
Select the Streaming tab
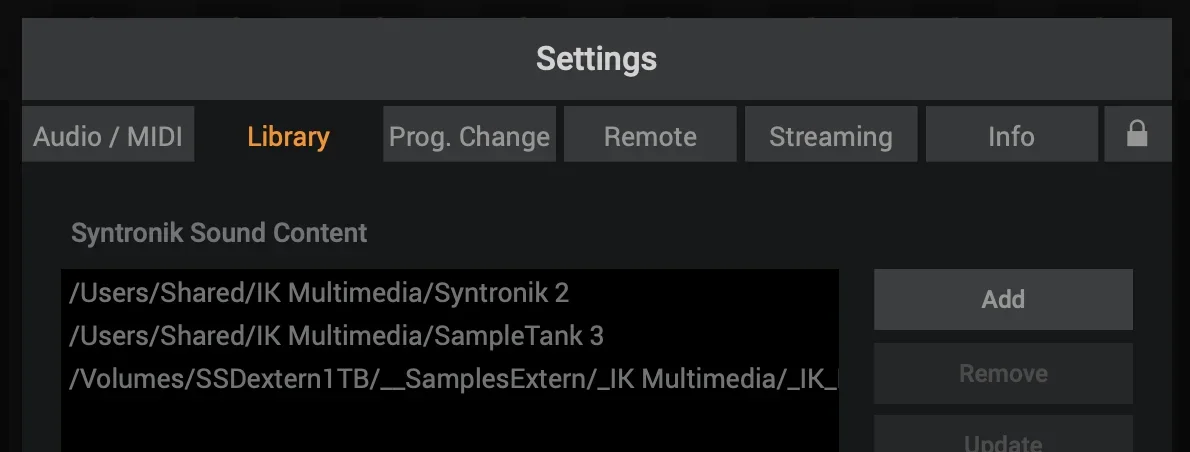coord(830,136)
